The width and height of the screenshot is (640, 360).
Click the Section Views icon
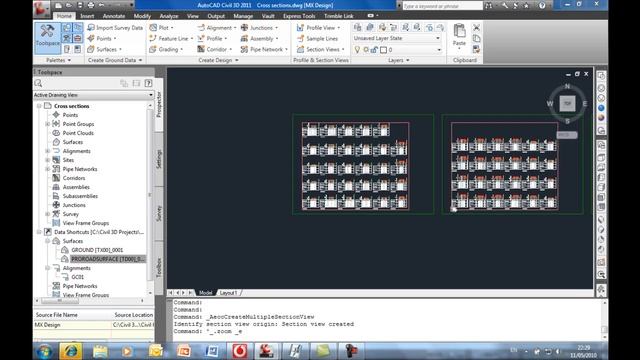pos(300,49)
